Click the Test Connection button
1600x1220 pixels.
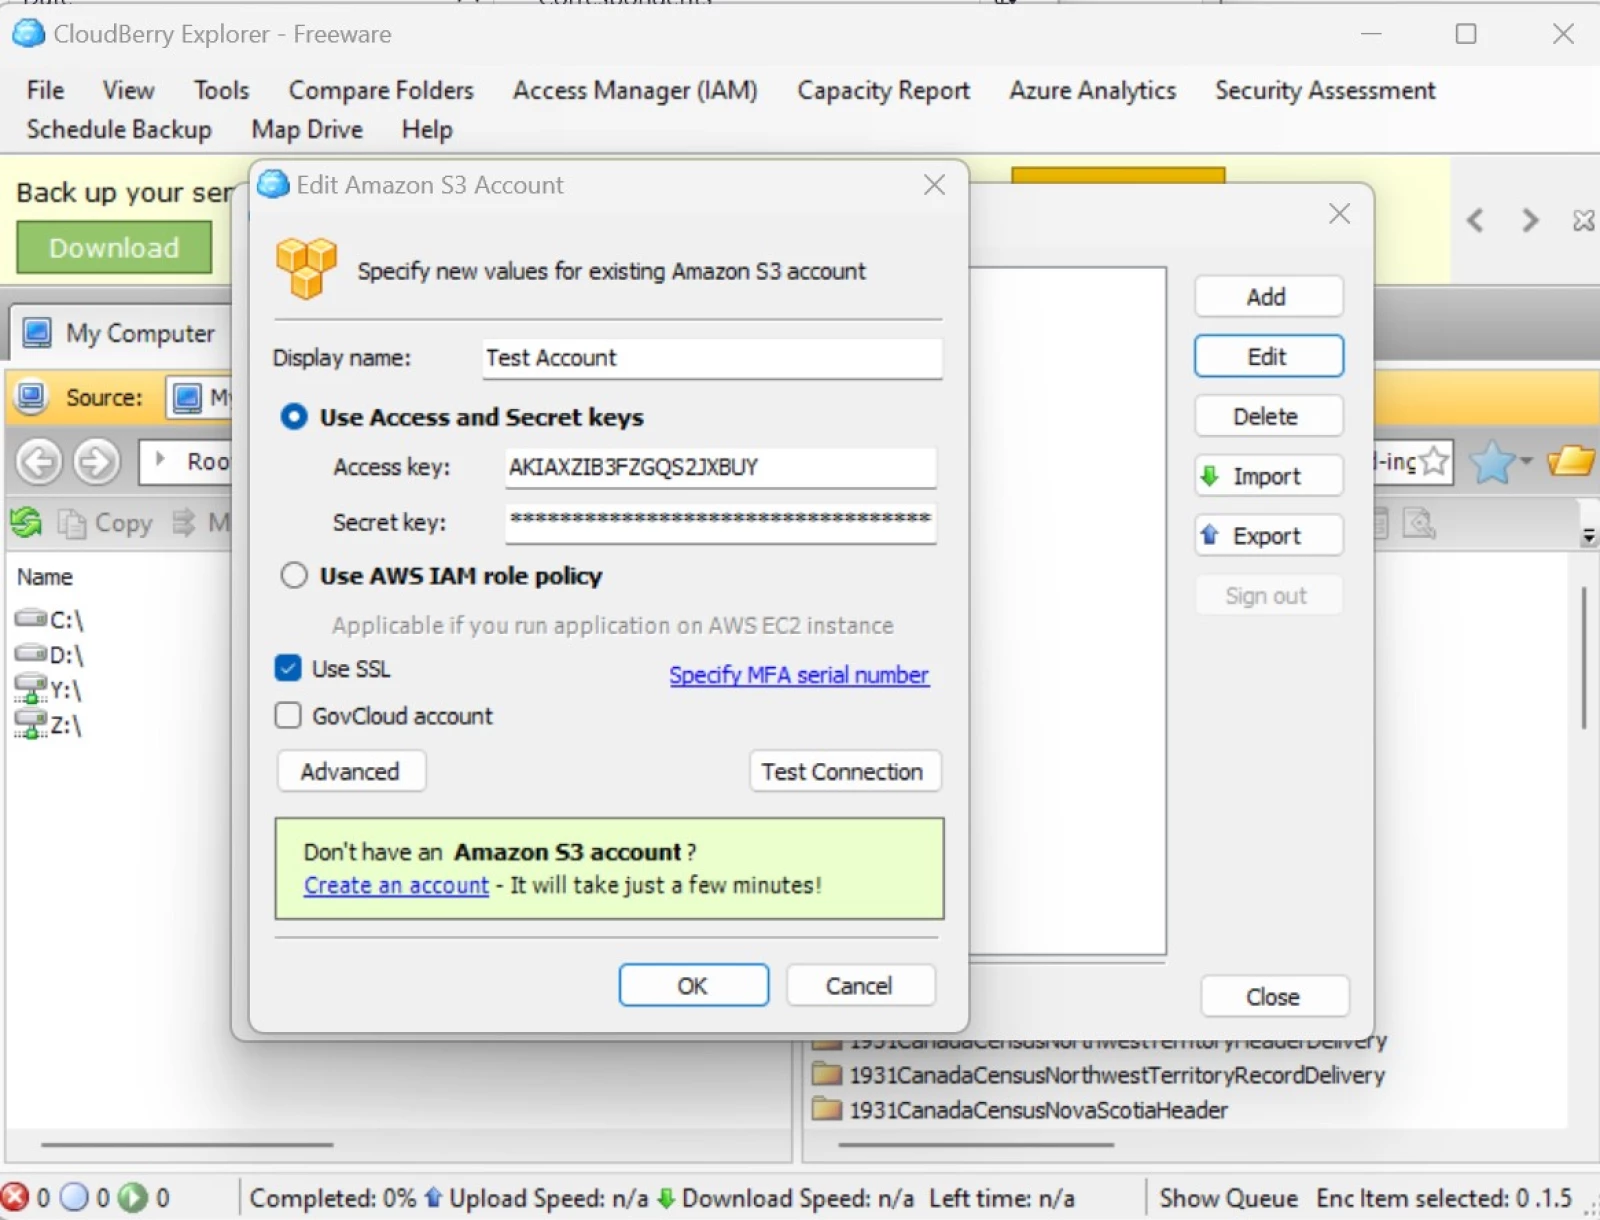pyautogui.click(x=844, y=771)
